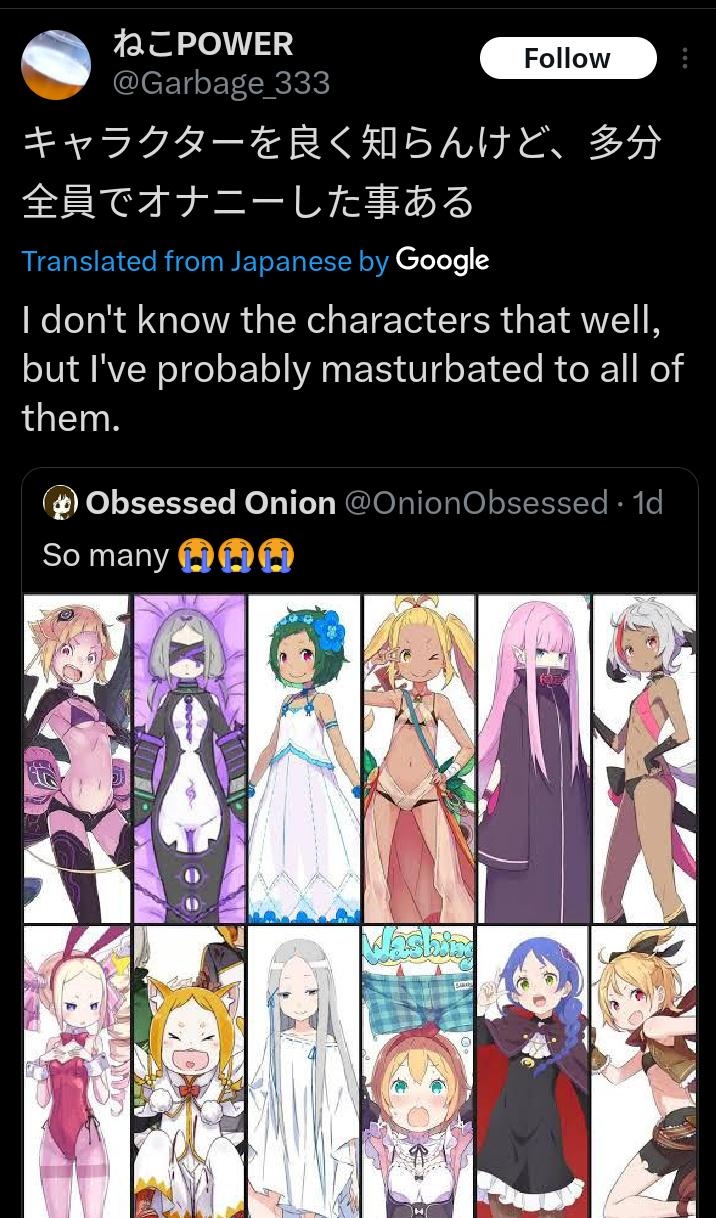Open the tweet's three-dot more options menu

[x=685, y=59]
